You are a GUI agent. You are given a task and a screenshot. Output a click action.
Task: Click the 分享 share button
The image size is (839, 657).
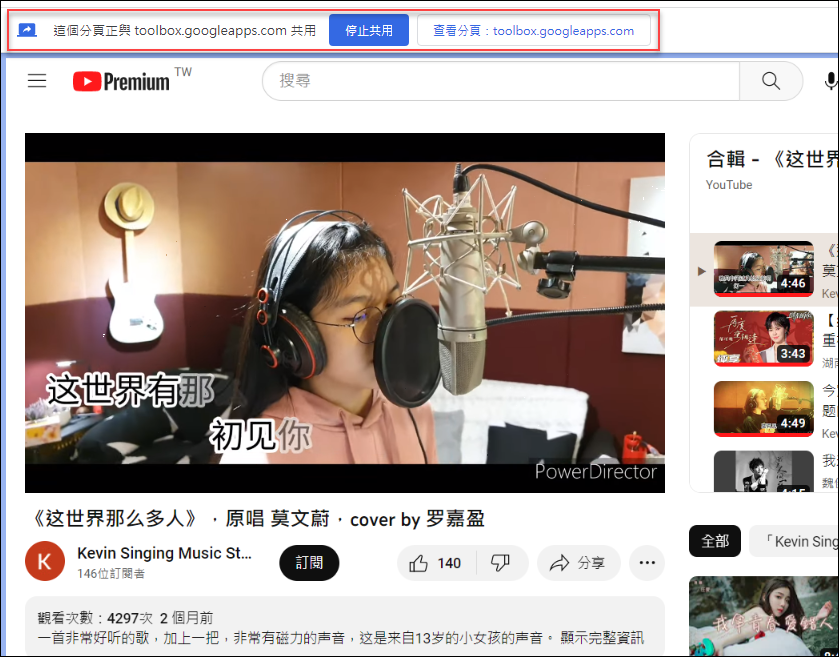click(x=578, y=563)
